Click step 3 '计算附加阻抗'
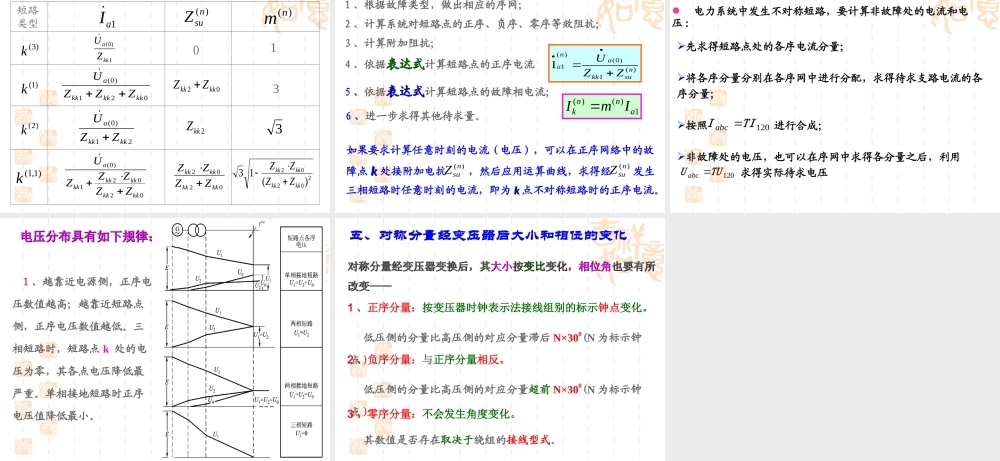Screen dimensions: 1000x461 390,43
